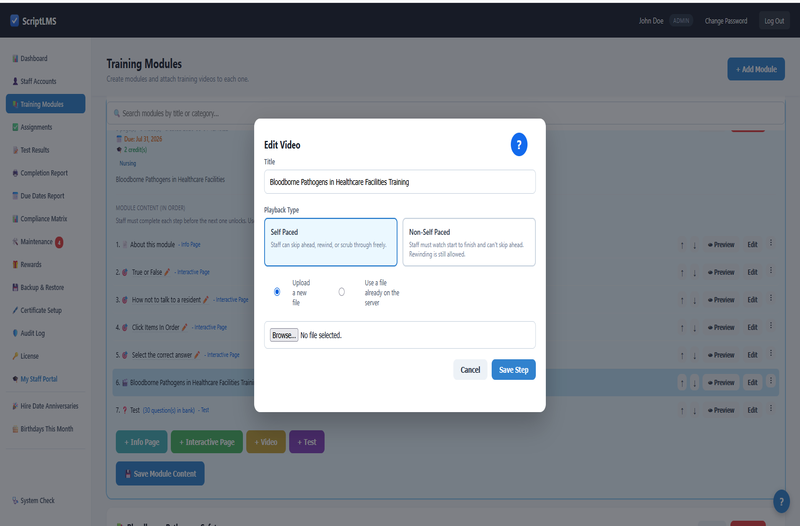Move 'Click Items In Order' step up
The width and height of the screenshot is (800, 526).
(x=682, y=328)
